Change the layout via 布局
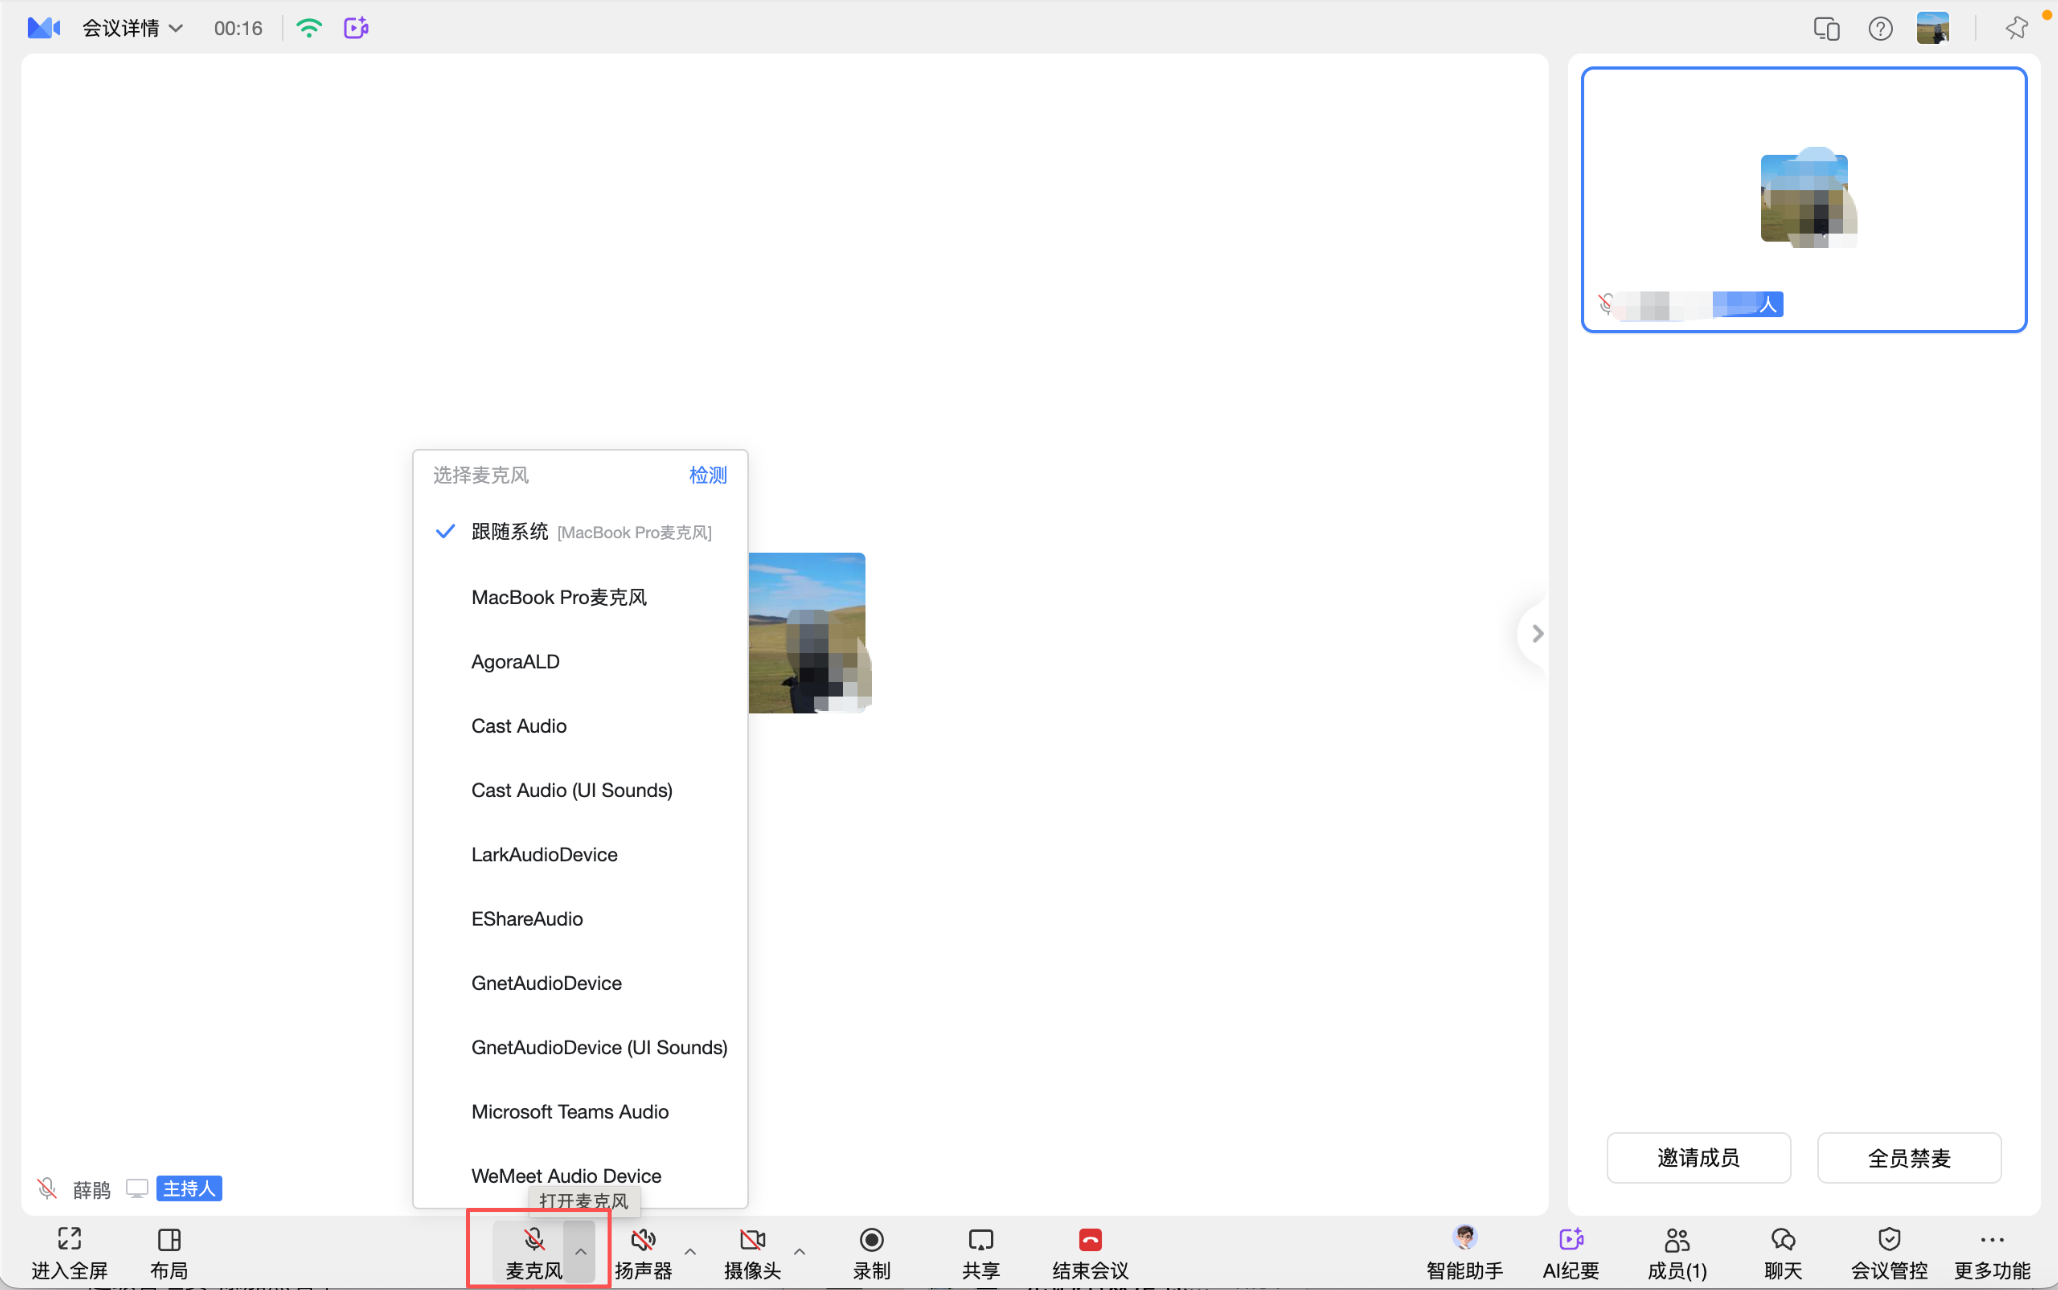The image size is (2058, 1290). tap(169, 1251)
